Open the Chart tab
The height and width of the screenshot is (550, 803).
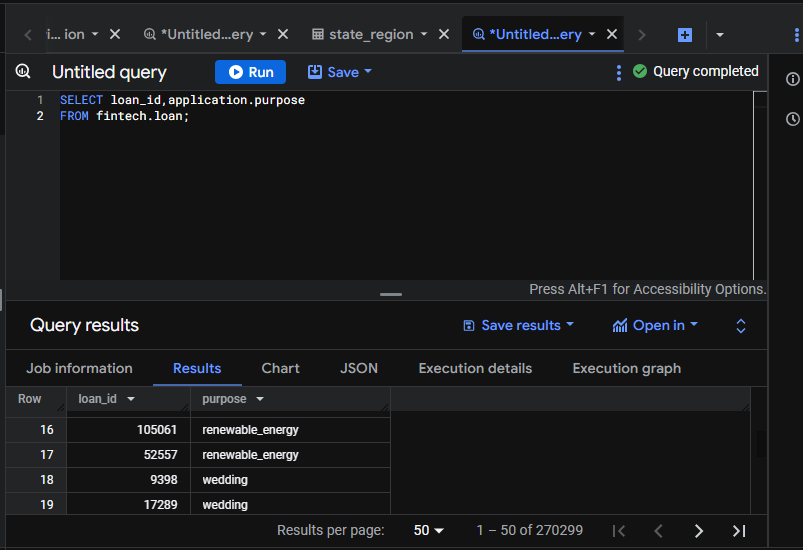click(x=280, y=368)
